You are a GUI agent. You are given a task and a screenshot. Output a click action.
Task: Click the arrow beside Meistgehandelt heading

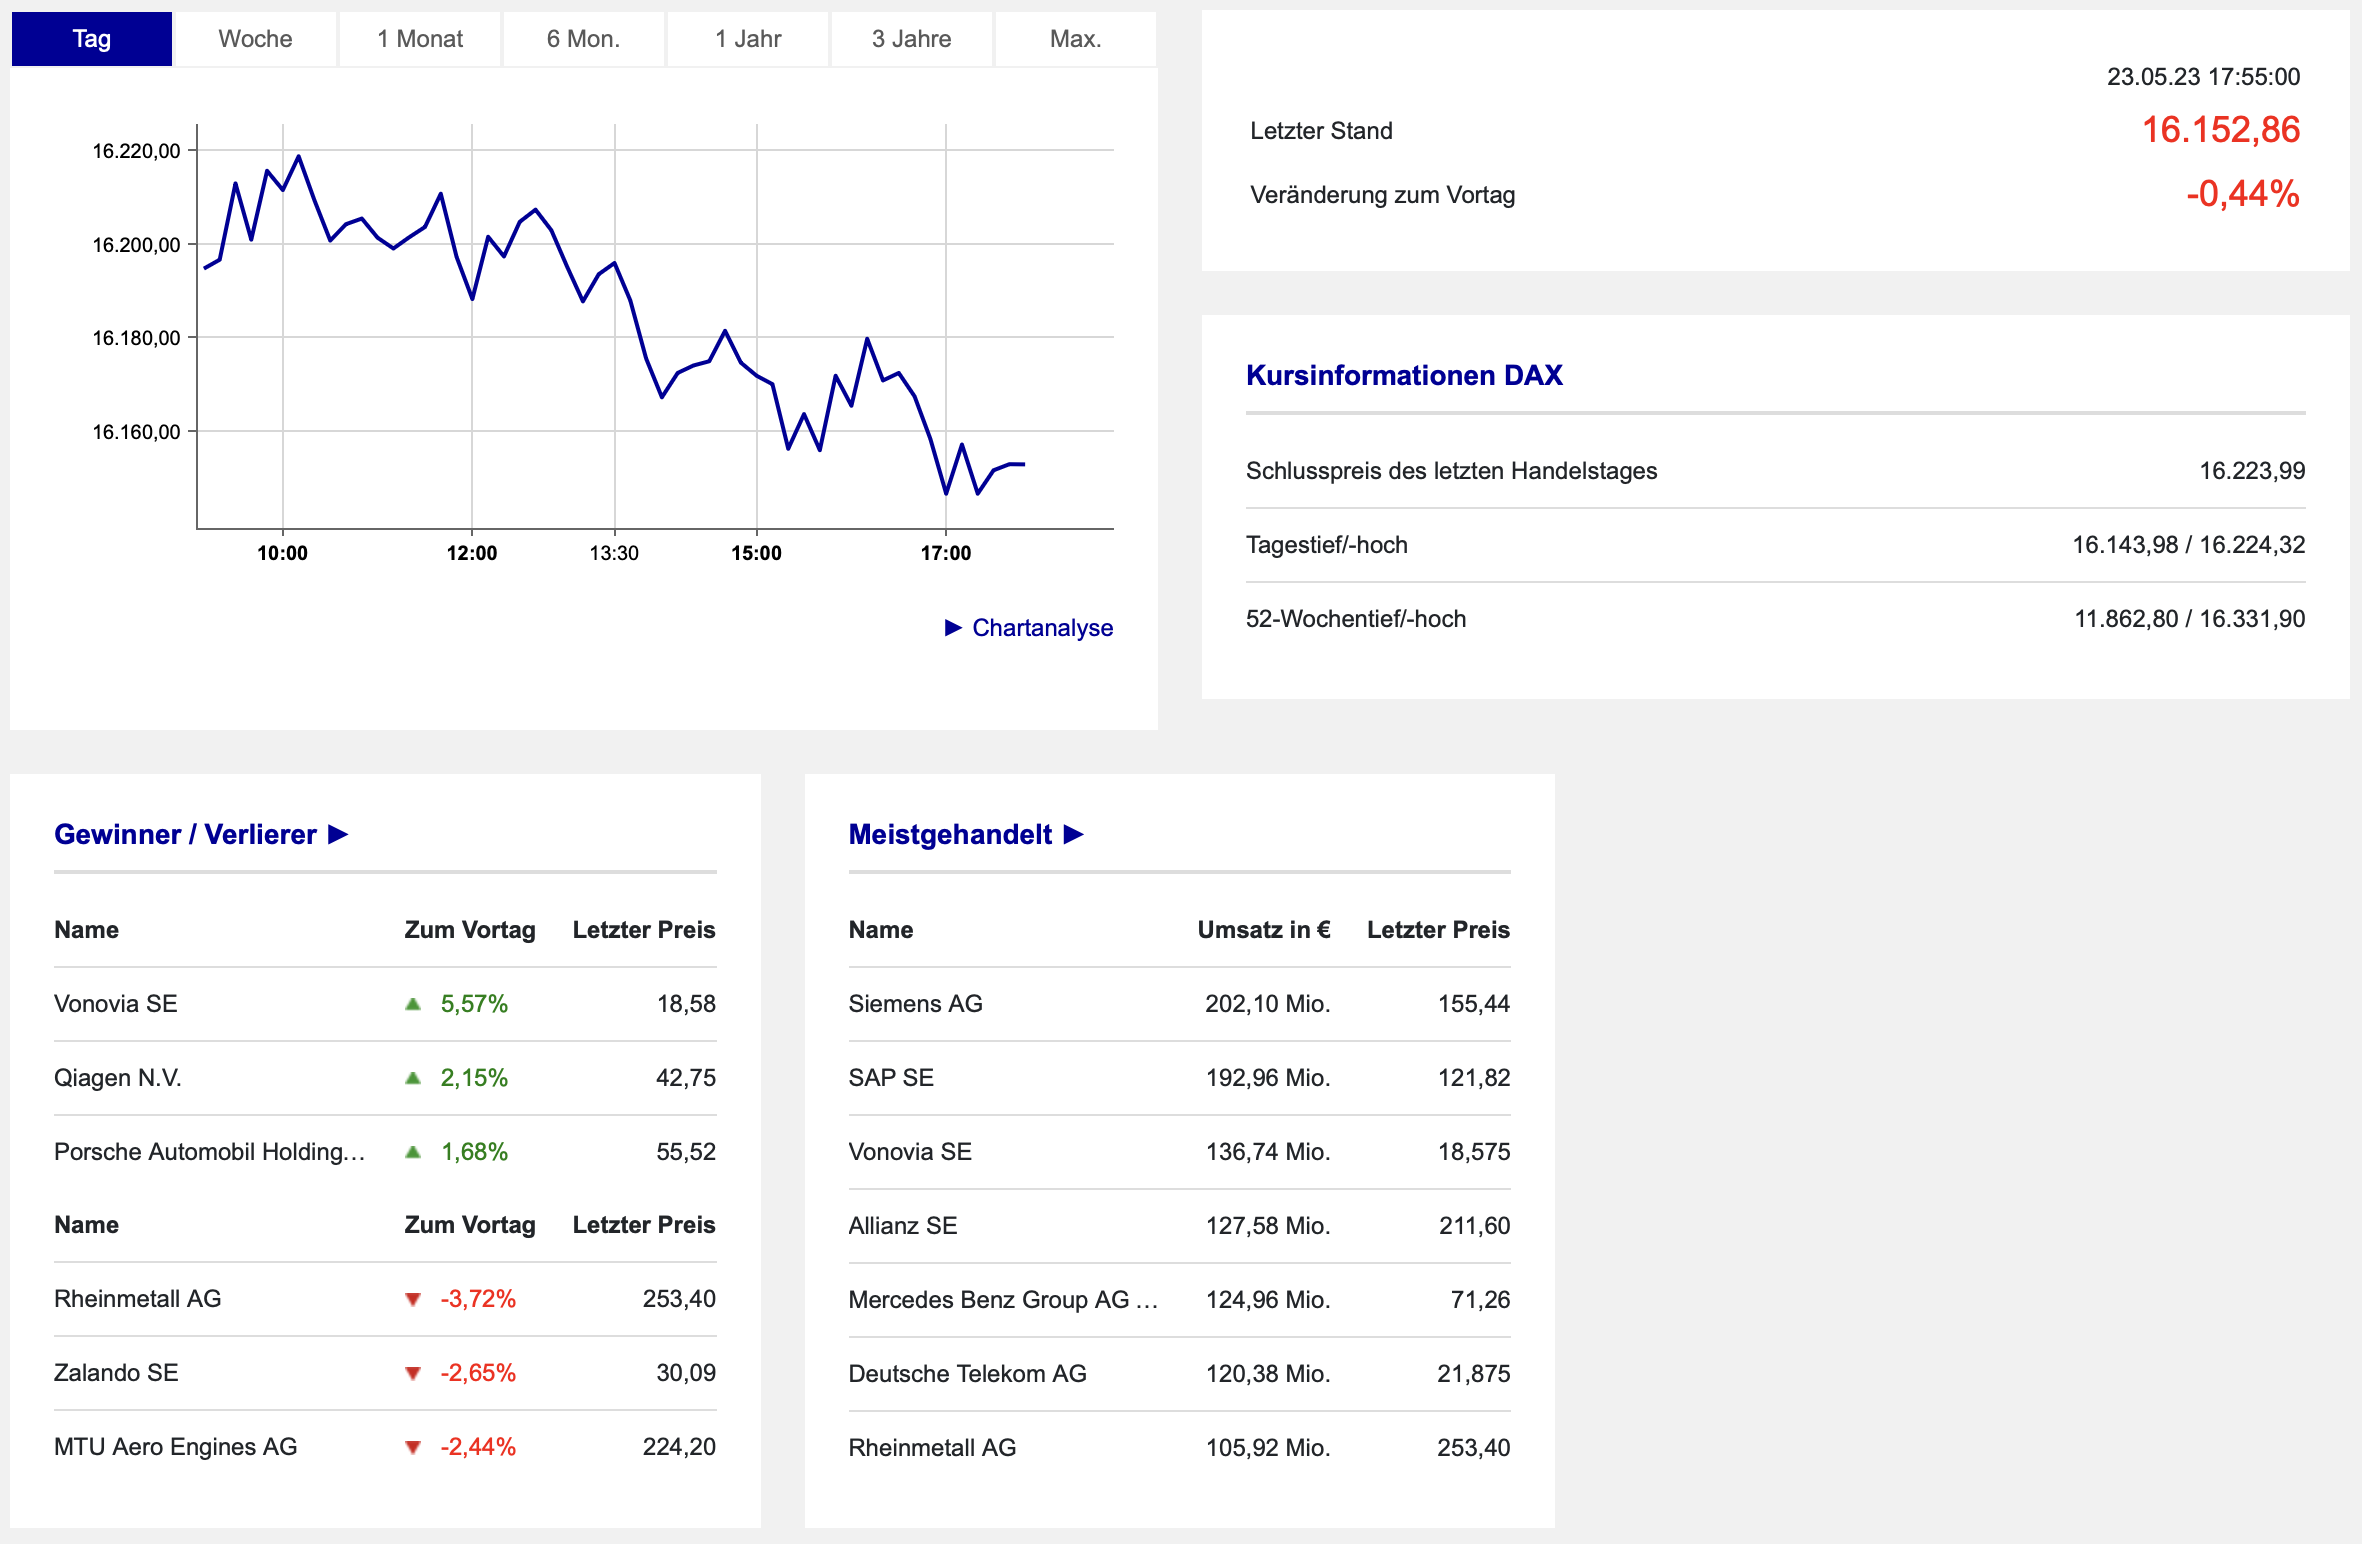coord(1074,834)
